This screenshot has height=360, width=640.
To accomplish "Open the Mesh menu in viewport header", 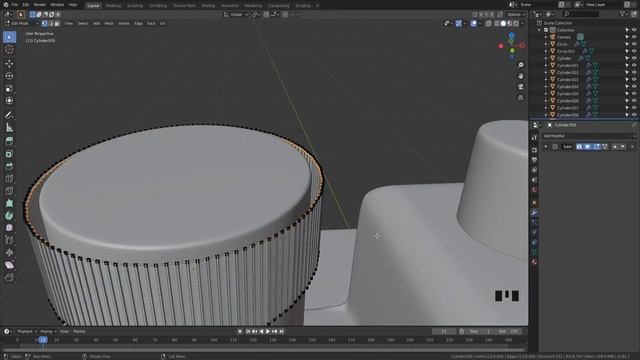I will coord(109,23).
